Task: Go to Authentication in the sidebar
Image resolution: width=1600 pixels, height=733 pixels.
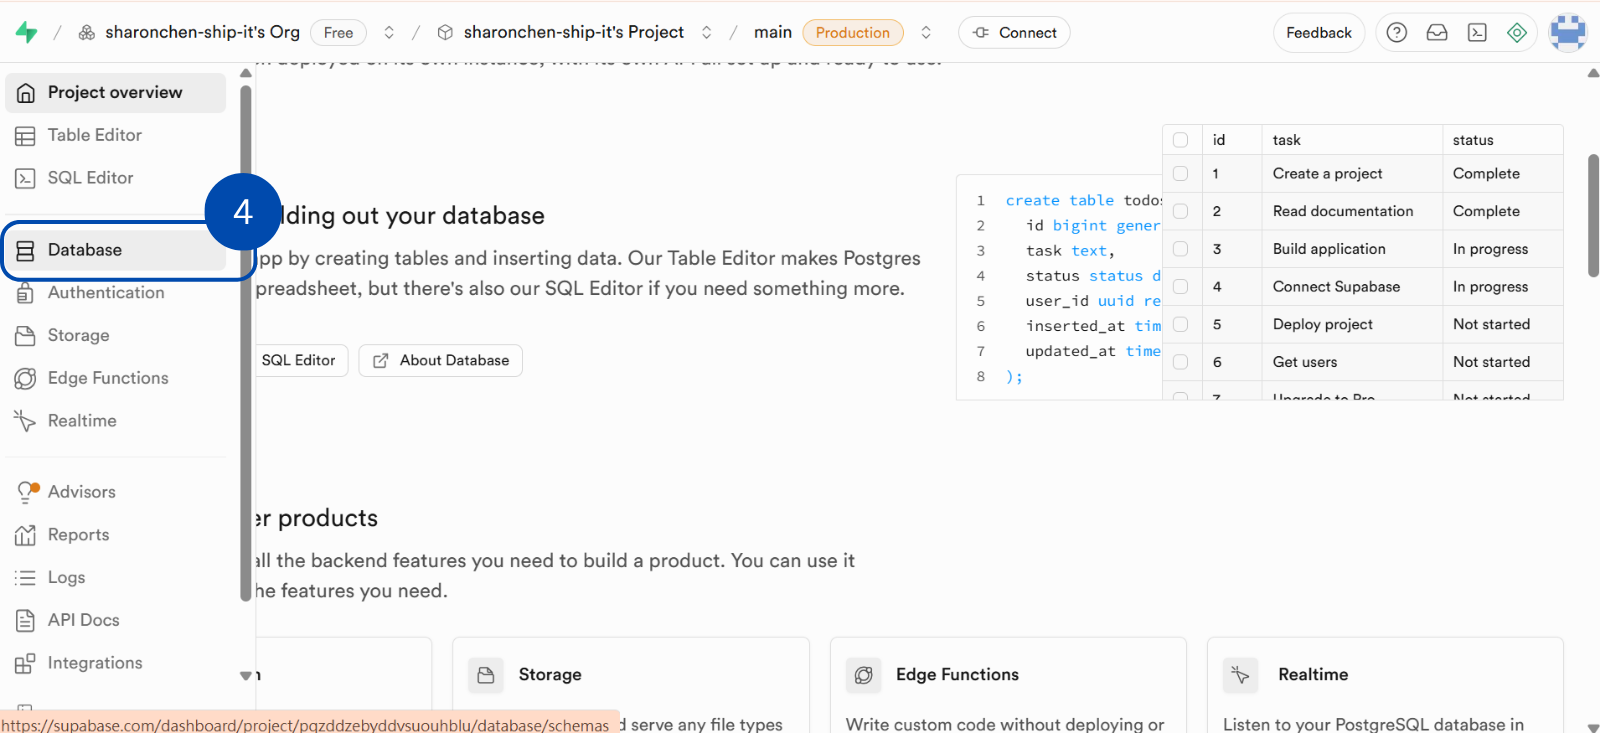Action: [x=105, y=292]
